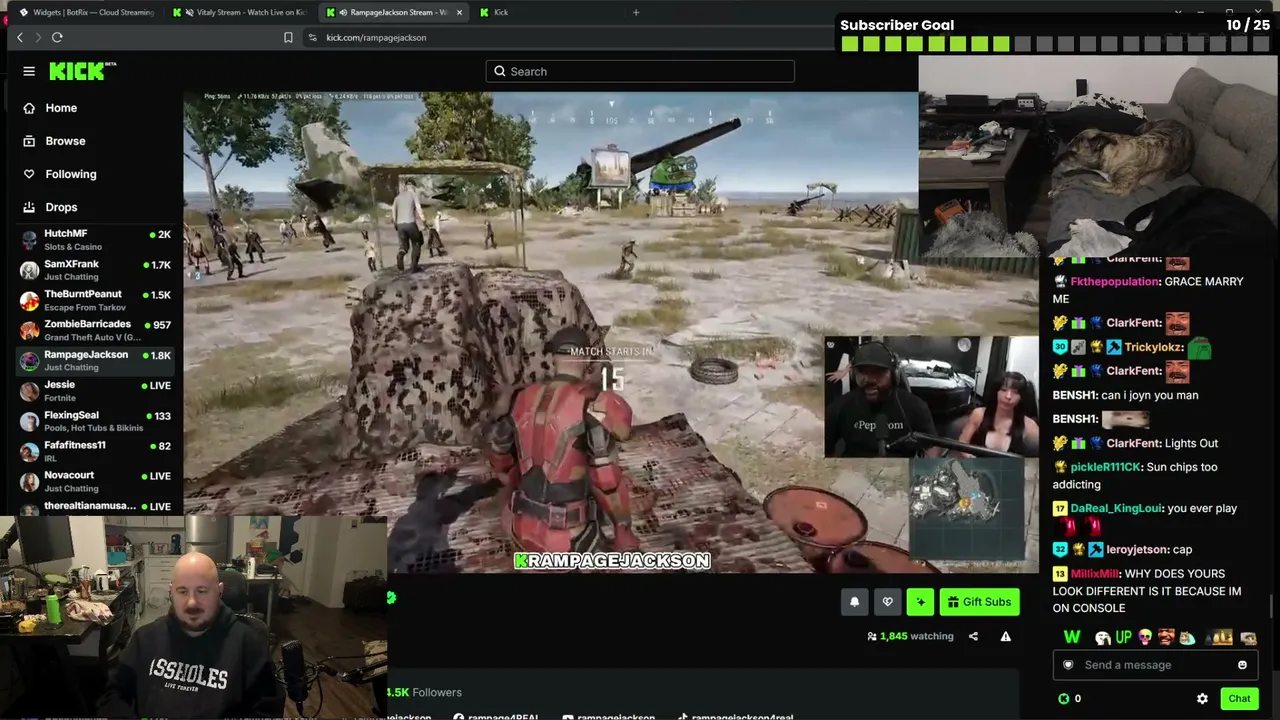Open SamXFrank channel in the sidebar
Screen dimensions: 1280x720
click(97, 270)
